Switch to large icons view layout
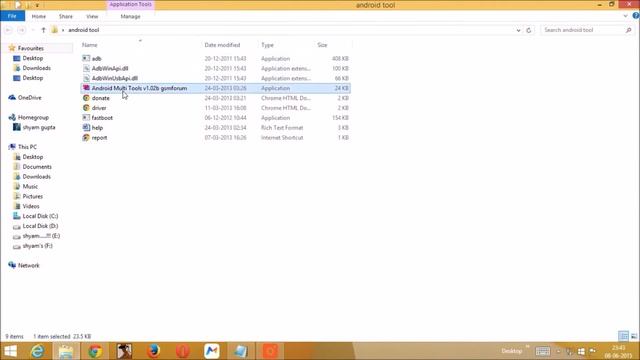 click(x=633, y=336)
